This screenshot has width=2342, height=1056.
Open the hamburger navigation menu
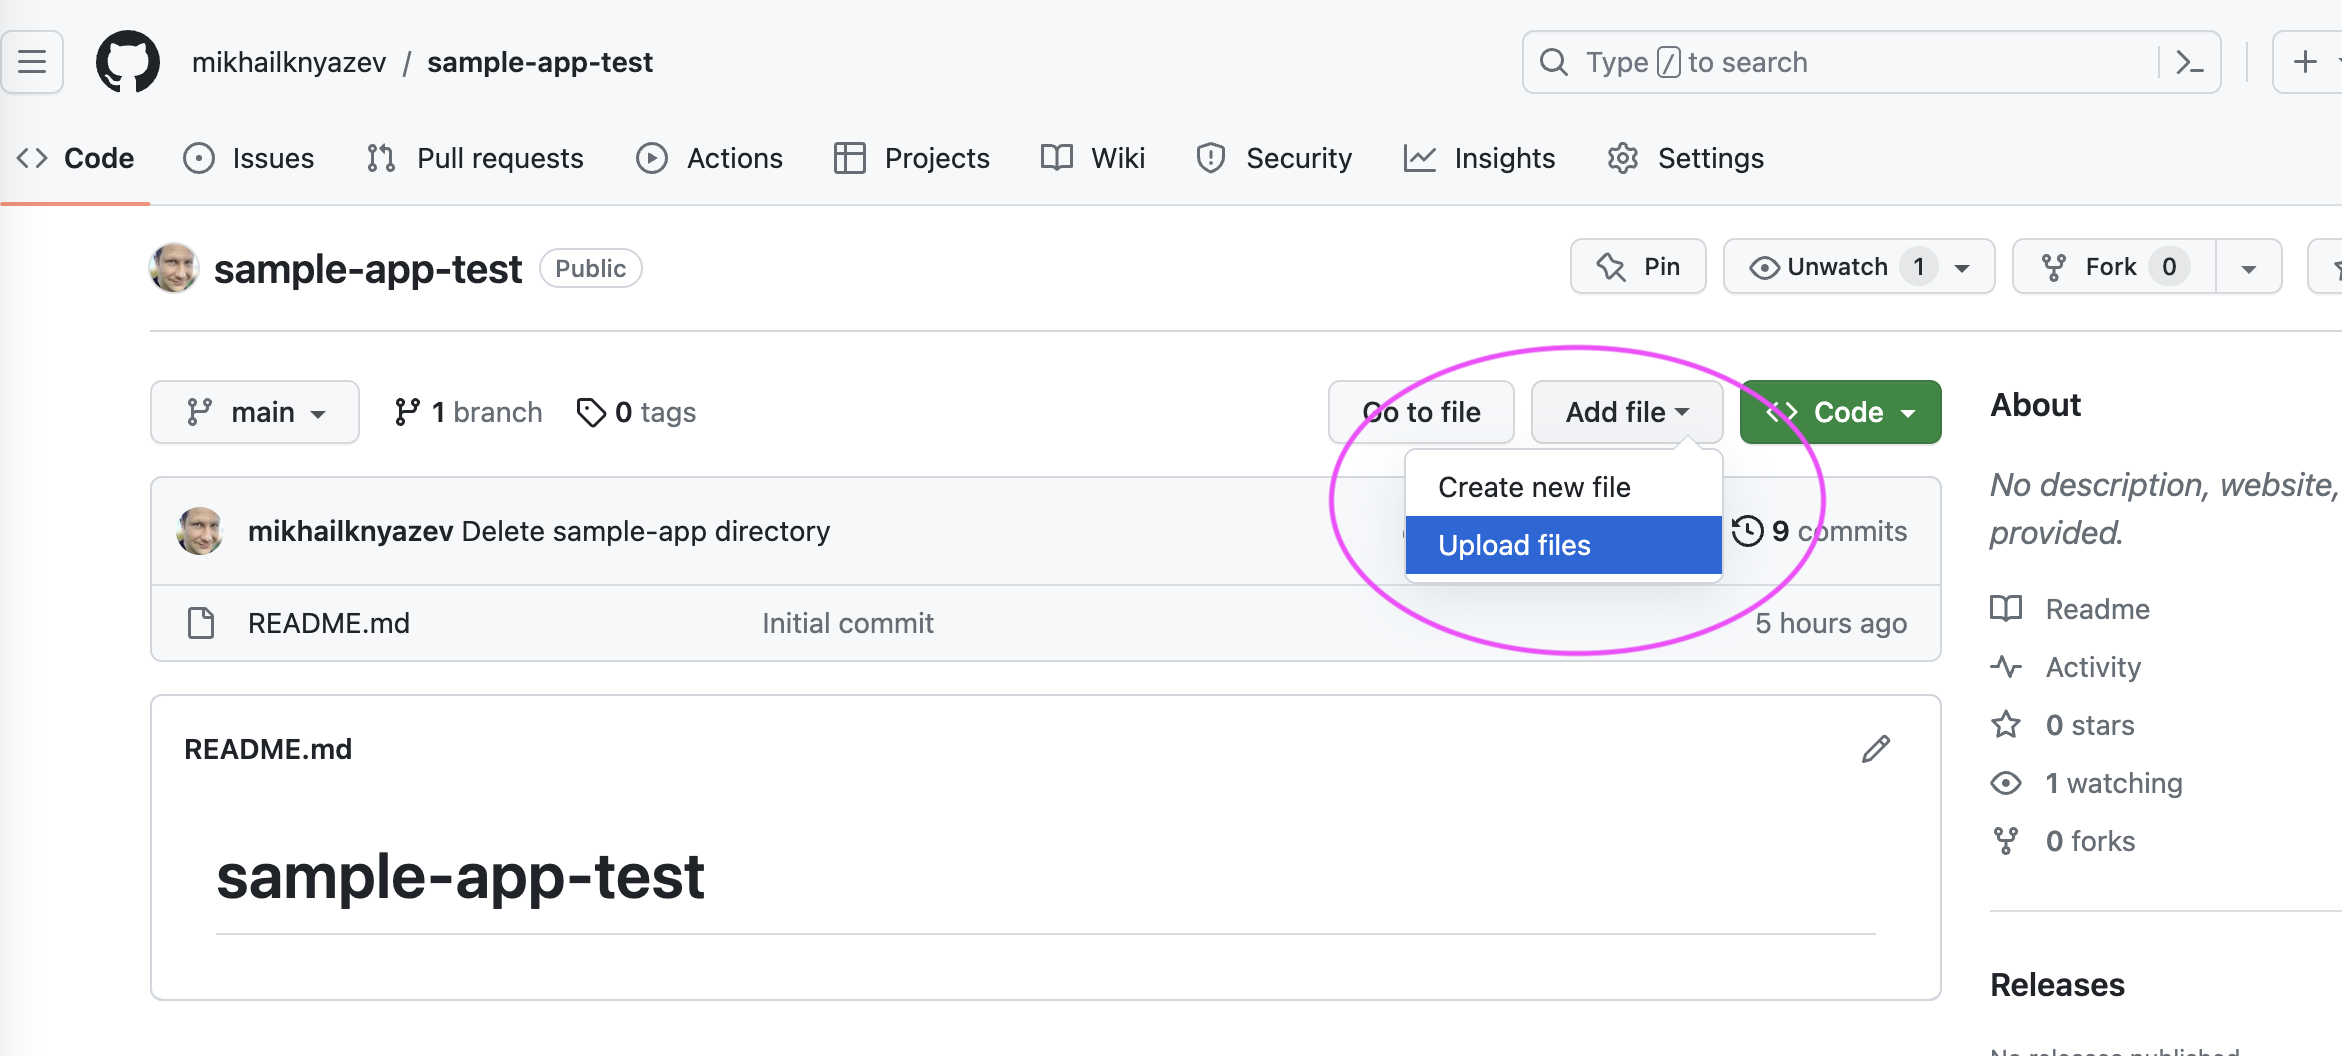[x=32, y=62]
